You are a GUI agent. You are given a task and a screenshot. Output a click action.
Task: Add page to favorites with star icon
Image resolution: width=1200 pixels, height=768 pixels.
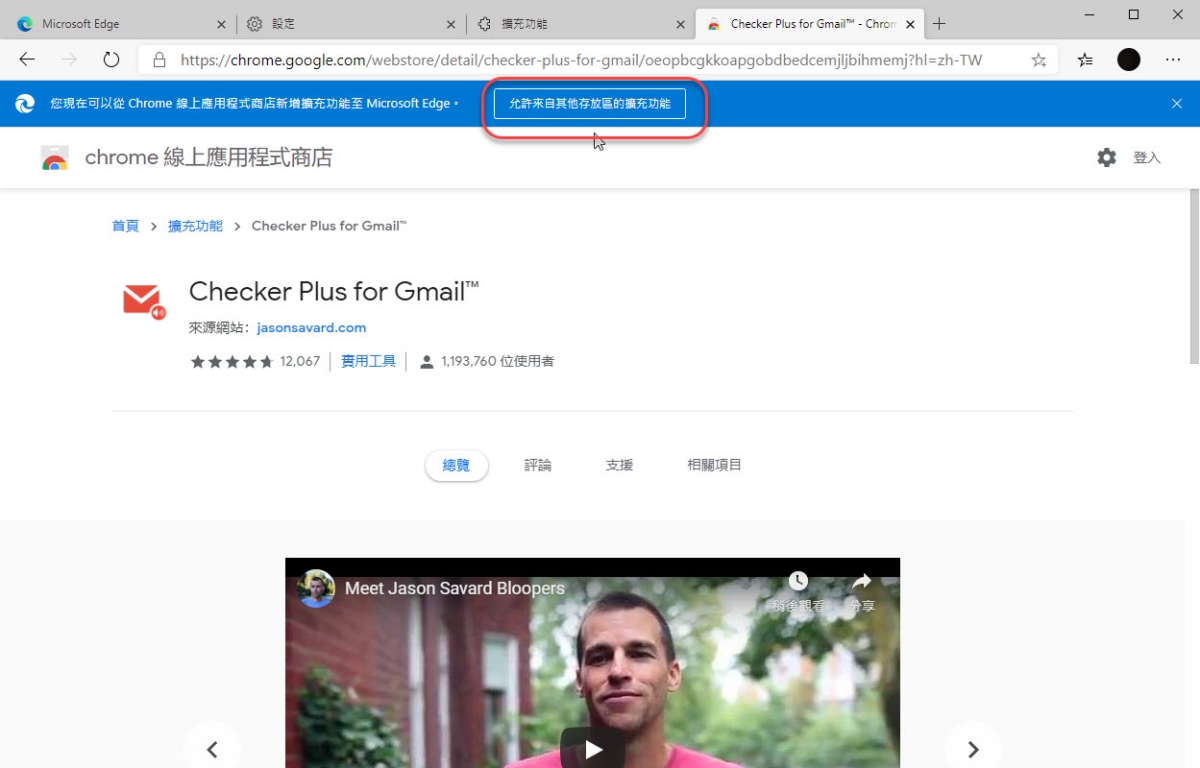coord(1039,60)
